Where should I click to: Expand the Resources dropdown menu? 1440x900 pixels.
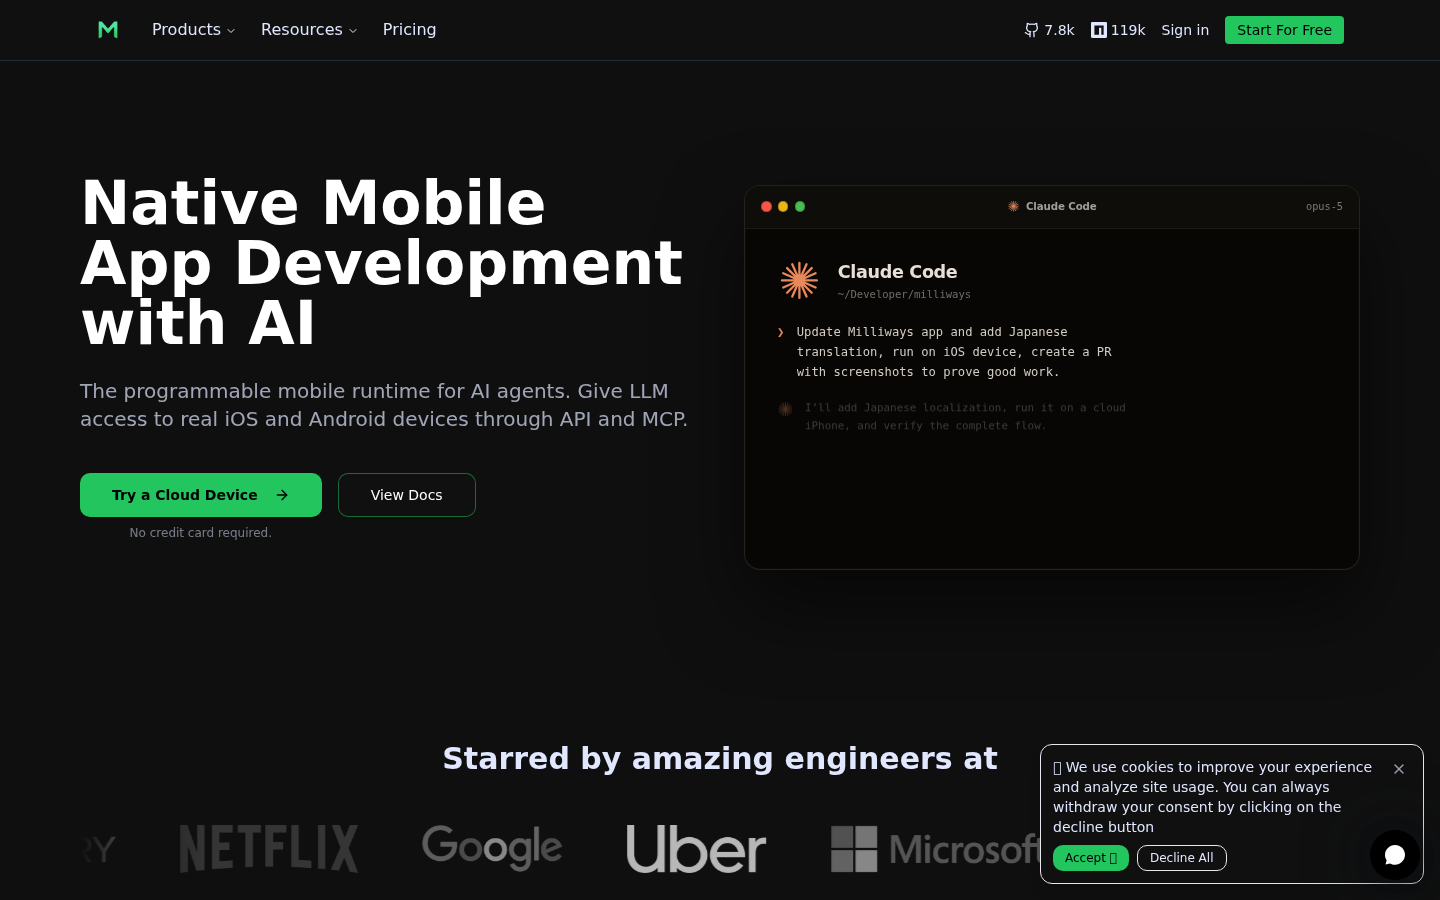coord(309,30)
